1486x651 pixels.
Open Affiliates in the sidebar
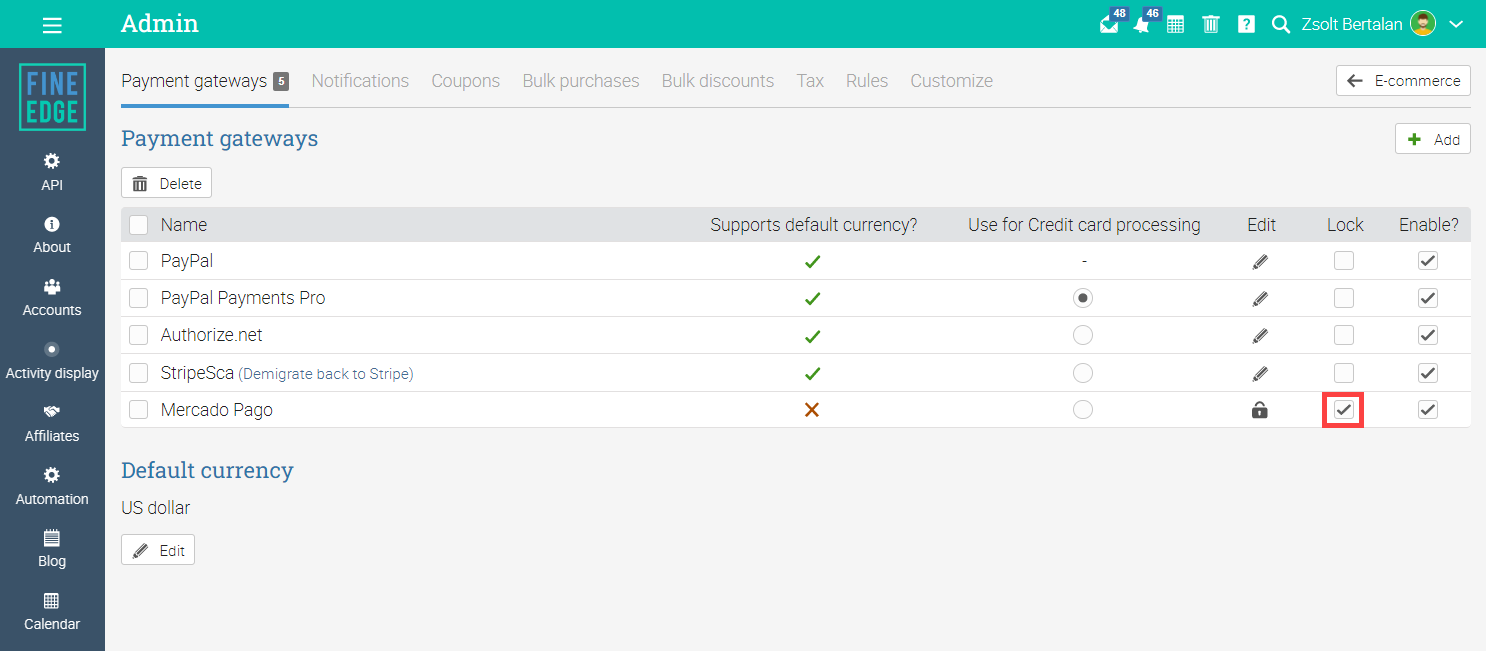(x=52, y=424)
